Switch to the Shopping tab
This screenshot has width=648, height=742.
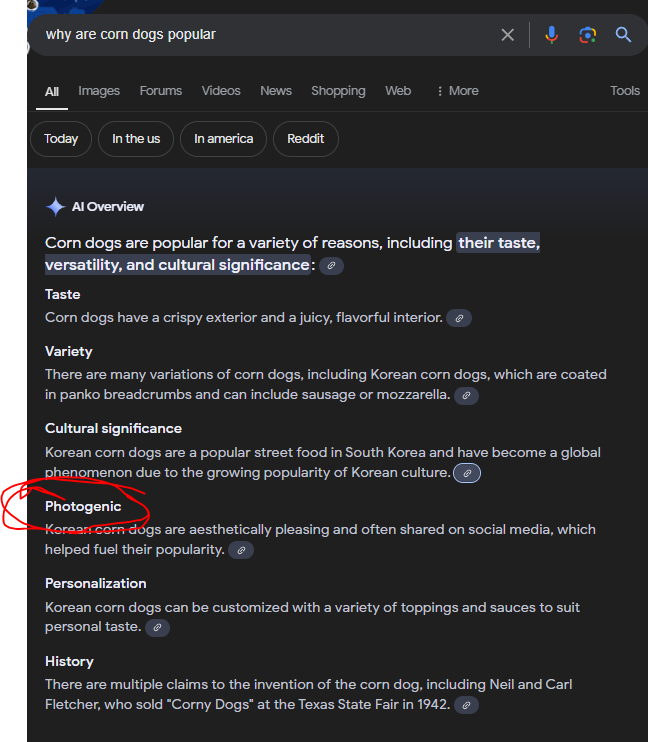(338, 91)
